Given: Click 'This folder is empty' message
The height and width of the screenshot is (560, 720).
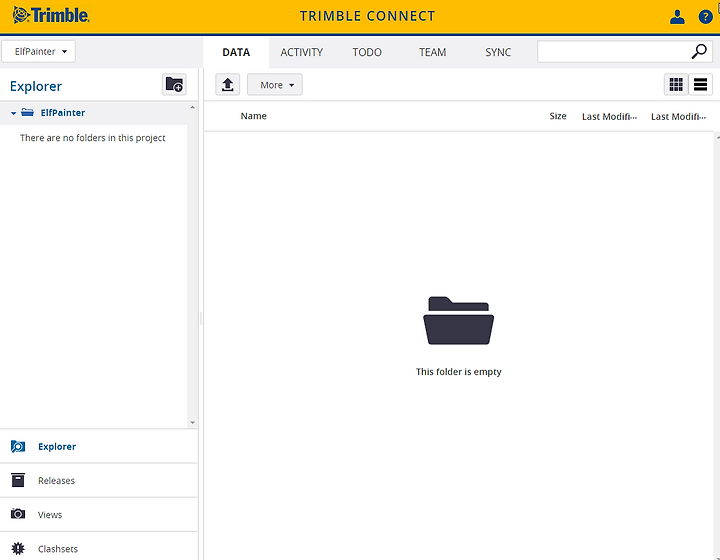Looking at the screenshot, I should coord(458,371).
